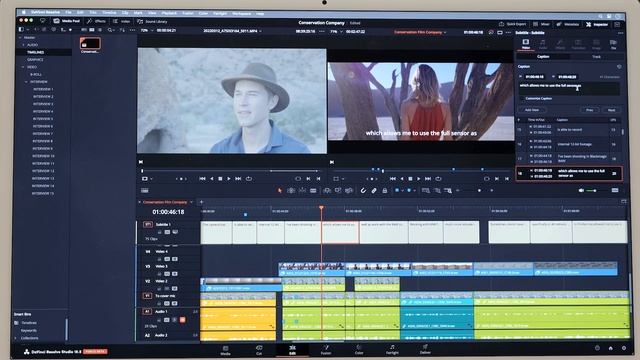The width and height of the screenshot is (640, 360).
Task: Open the Inspector Video tab
Action: pyautogui.click(x=526, y=44)
